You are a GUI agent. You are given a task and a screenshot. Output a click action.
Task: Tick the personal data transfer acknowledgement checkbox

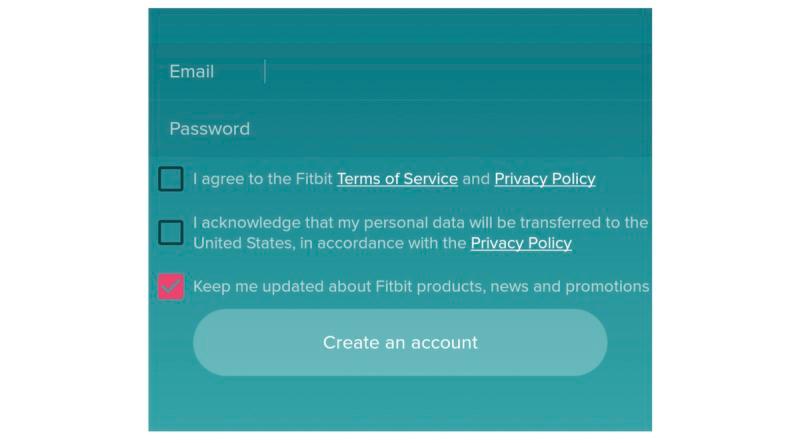171,233
